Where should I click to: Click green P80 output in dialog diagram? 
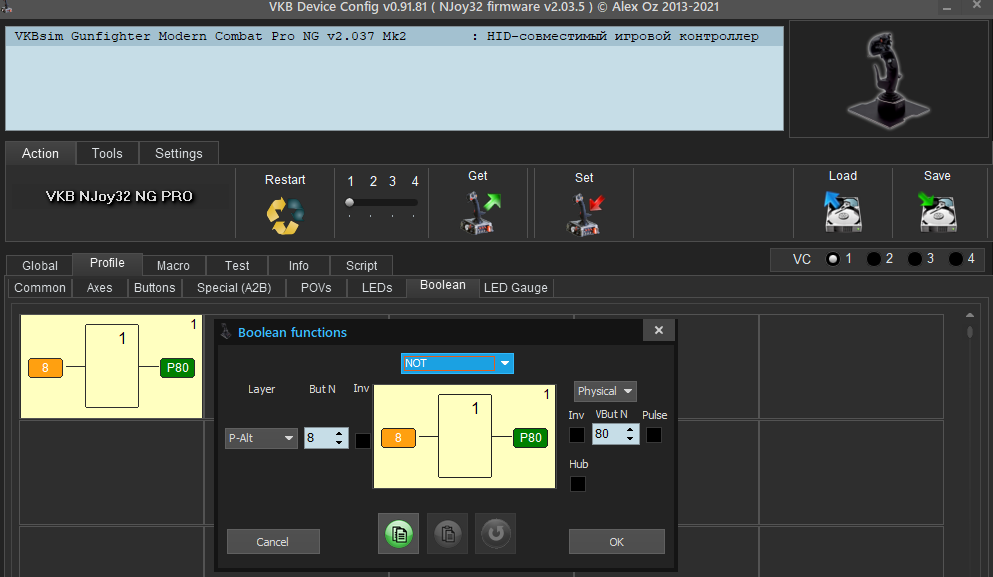531,438
